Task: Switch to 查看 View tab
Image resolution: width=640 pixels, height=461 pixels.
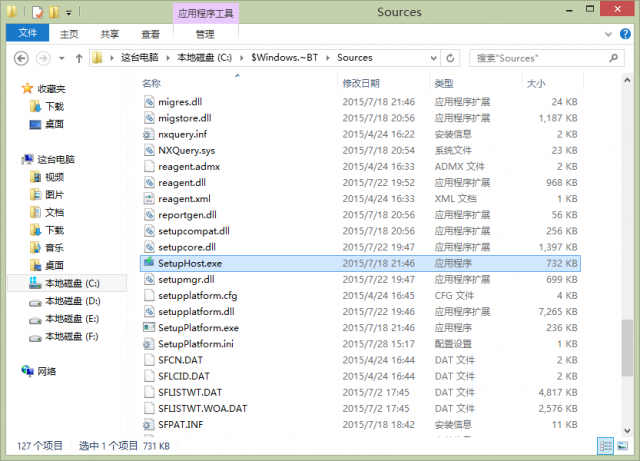Action: (x=150, y=34)
